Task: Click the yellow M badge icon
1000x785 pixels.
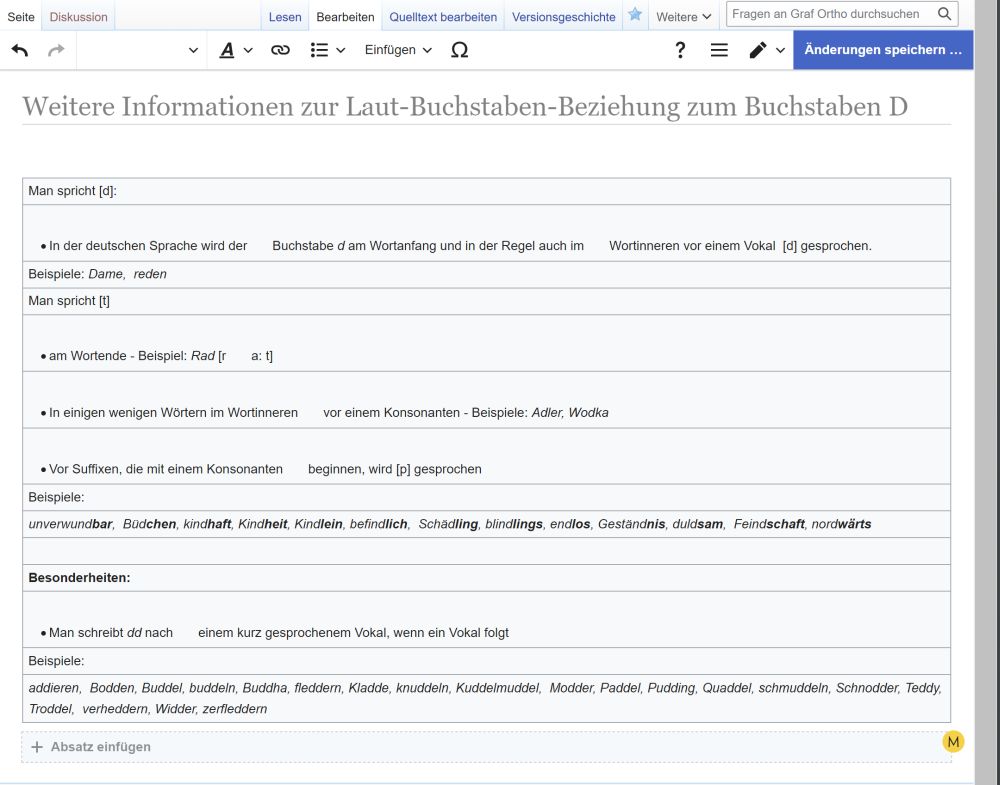Action: (953, 741)
